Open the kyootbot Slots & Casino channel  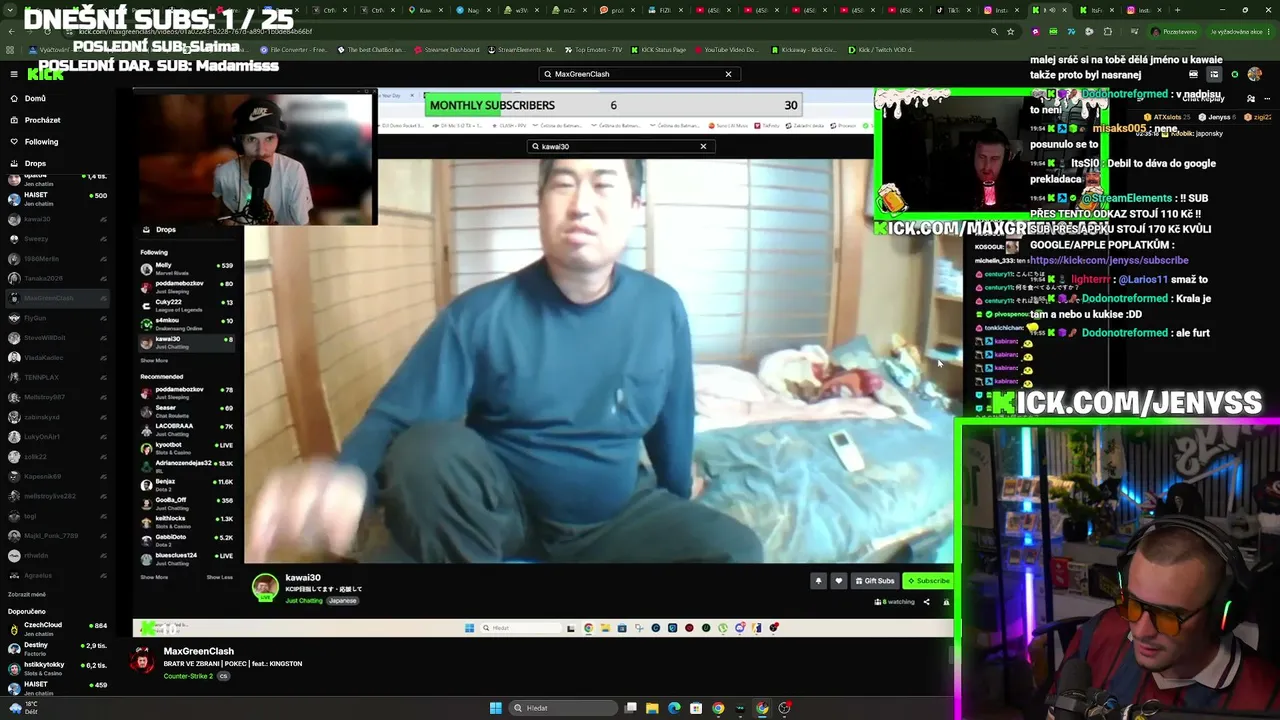(187, 447)
